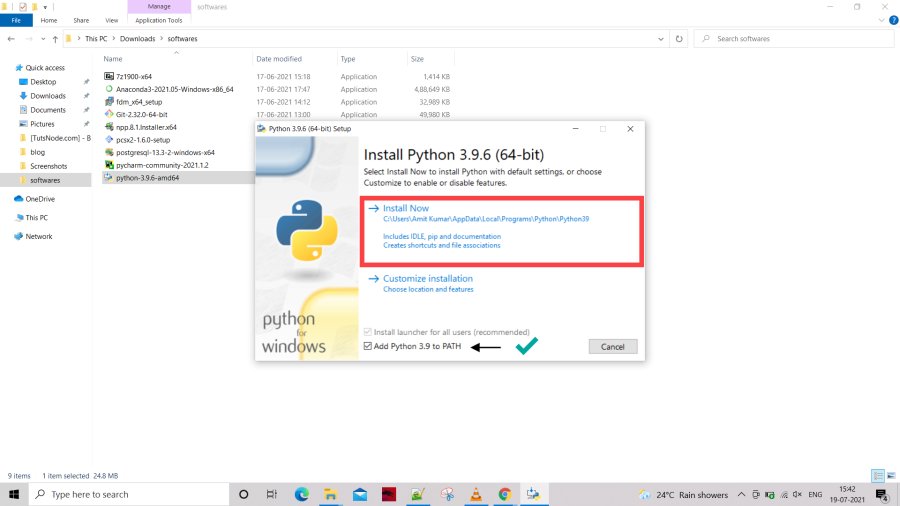Toggle Install launcher for all users checkbox
900x506 pixels.
point(367,332)
